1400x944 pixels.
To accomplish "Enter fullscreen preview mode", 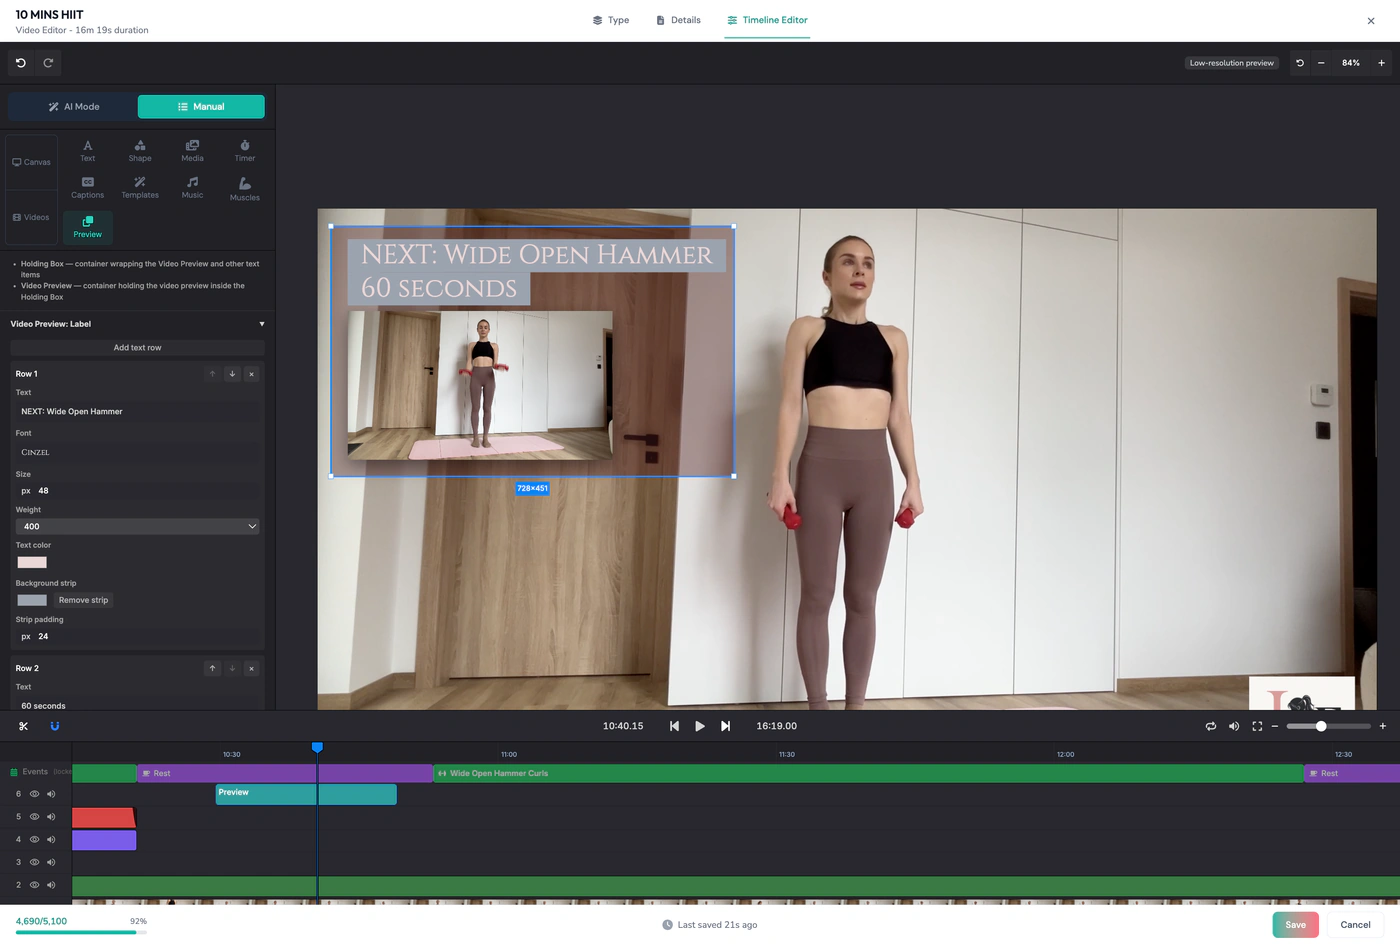I will [x=1257, y=726].
